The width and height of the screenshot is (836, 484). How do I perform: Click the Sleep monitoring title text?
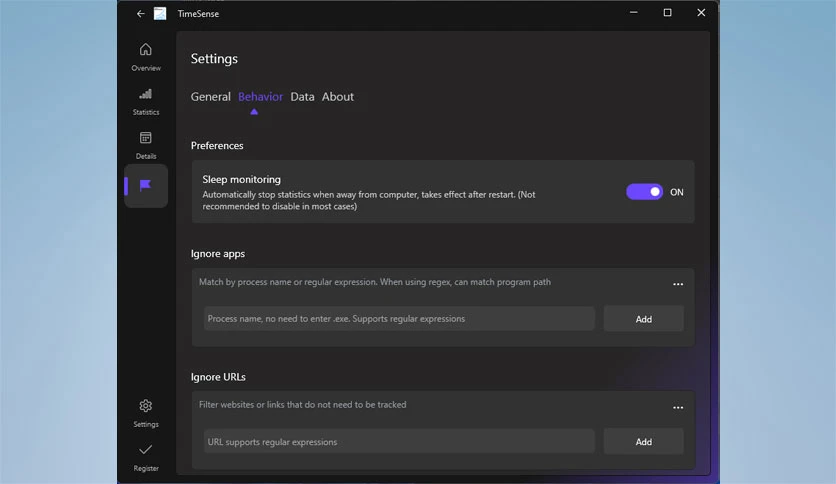(242, 180)
